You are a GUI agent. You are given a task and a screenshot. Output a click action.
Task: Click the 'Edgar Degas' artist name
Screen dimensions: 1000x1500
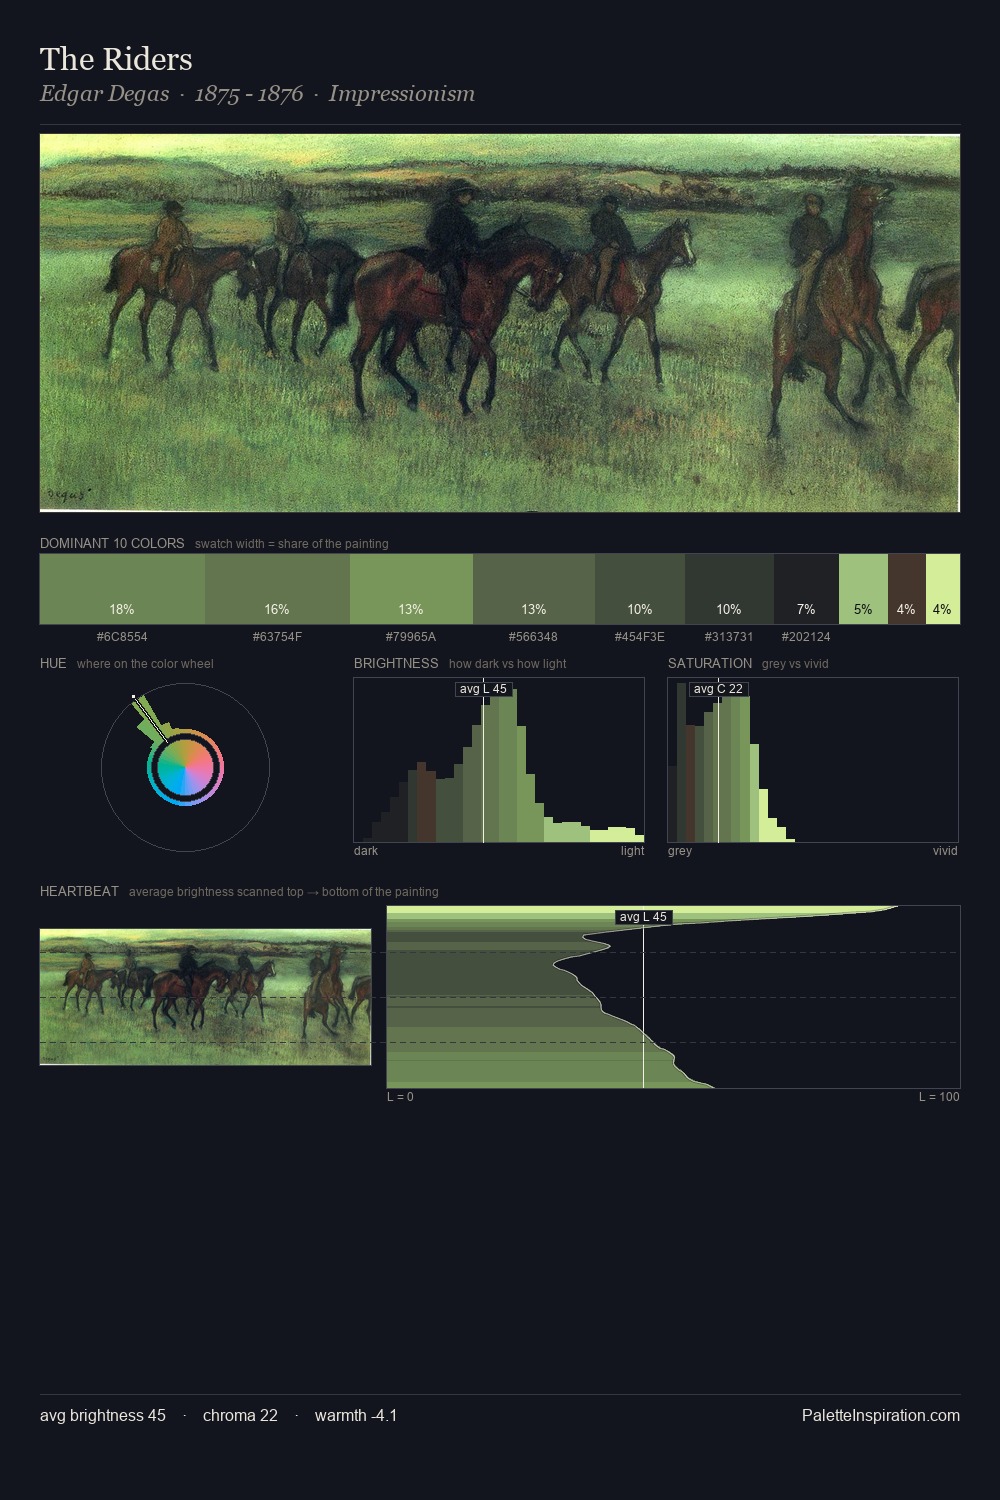[104, 94]
